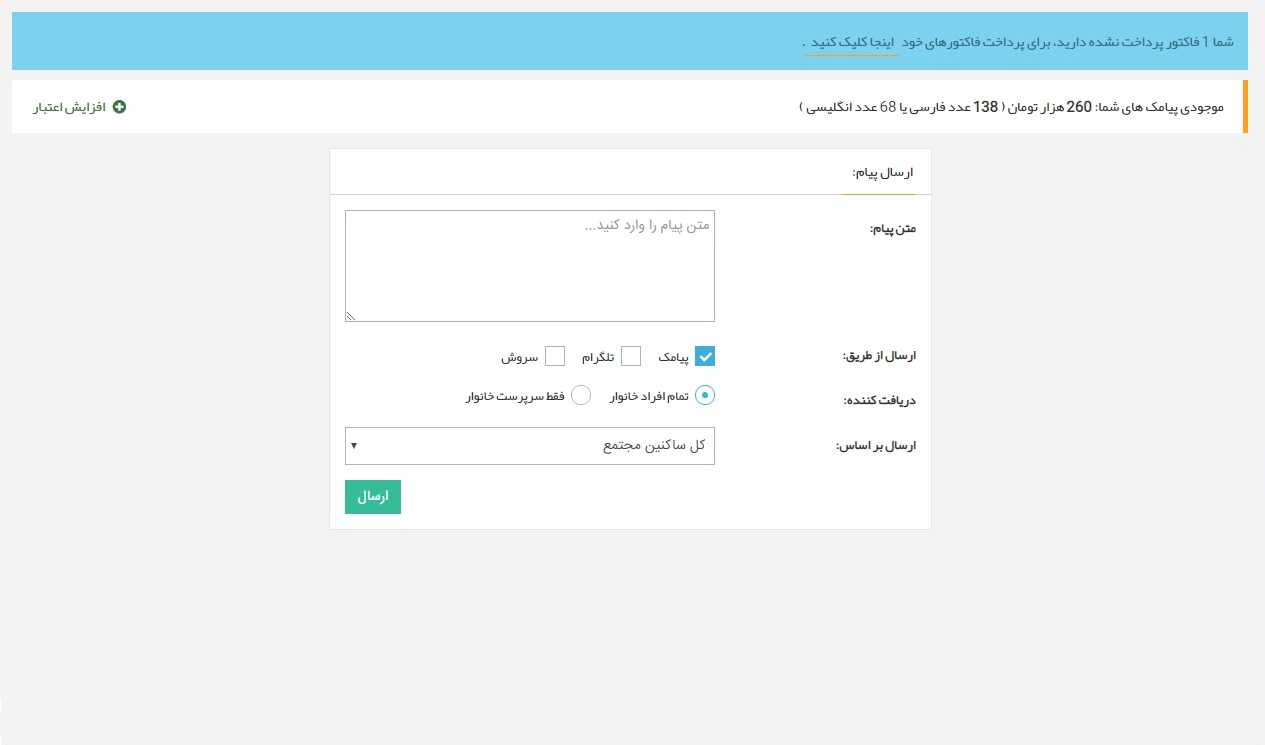Click inside the متن پیام message textarea
The width and height of the screenshot is (1265, 745).
pos(530,266)
